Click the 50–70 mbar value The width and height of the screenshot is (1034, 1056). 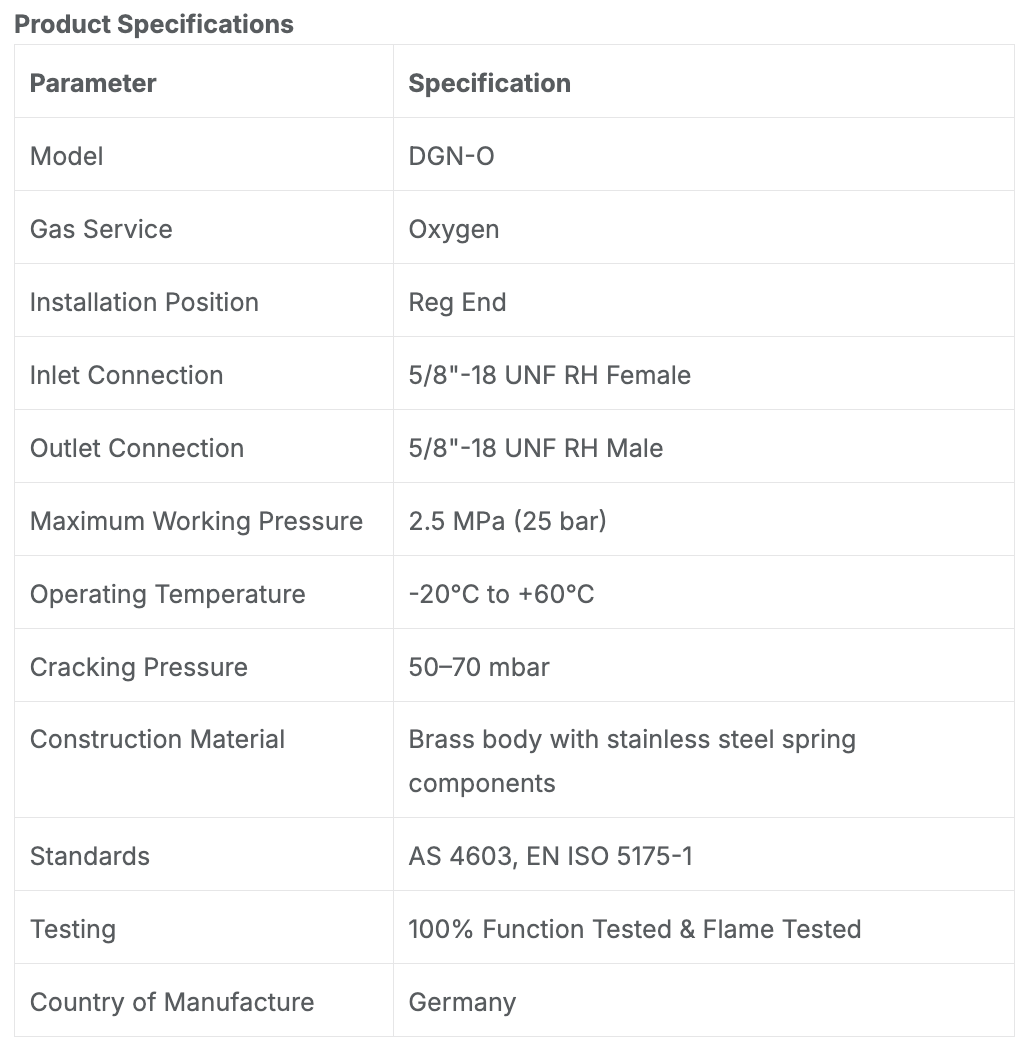coord(479,667)
